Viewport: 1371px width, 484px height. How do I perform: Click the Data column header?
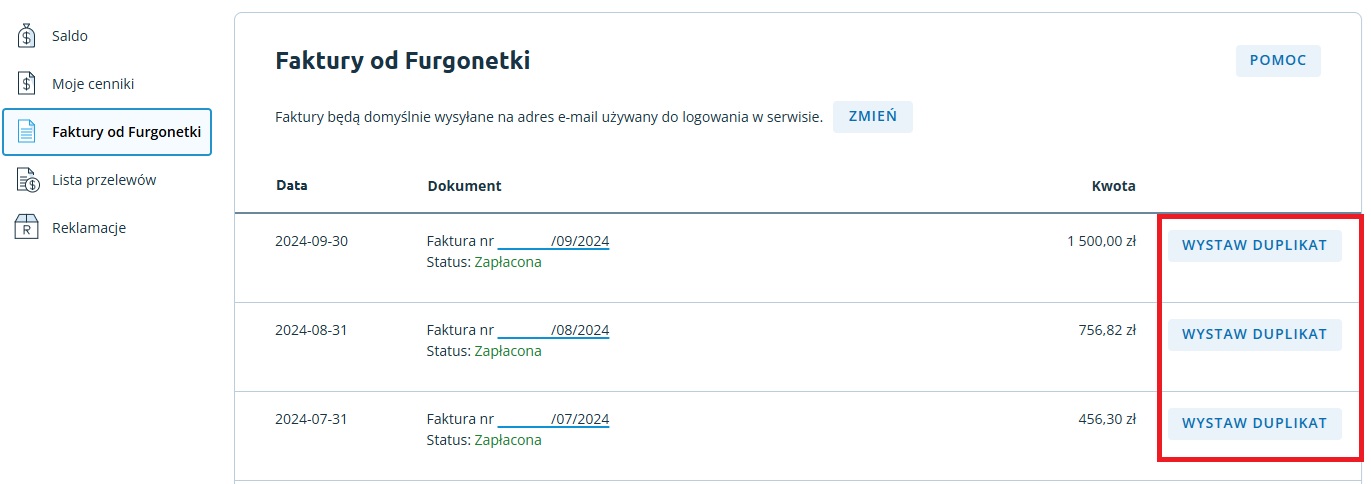pyautogui.click(x=291, y=186)
